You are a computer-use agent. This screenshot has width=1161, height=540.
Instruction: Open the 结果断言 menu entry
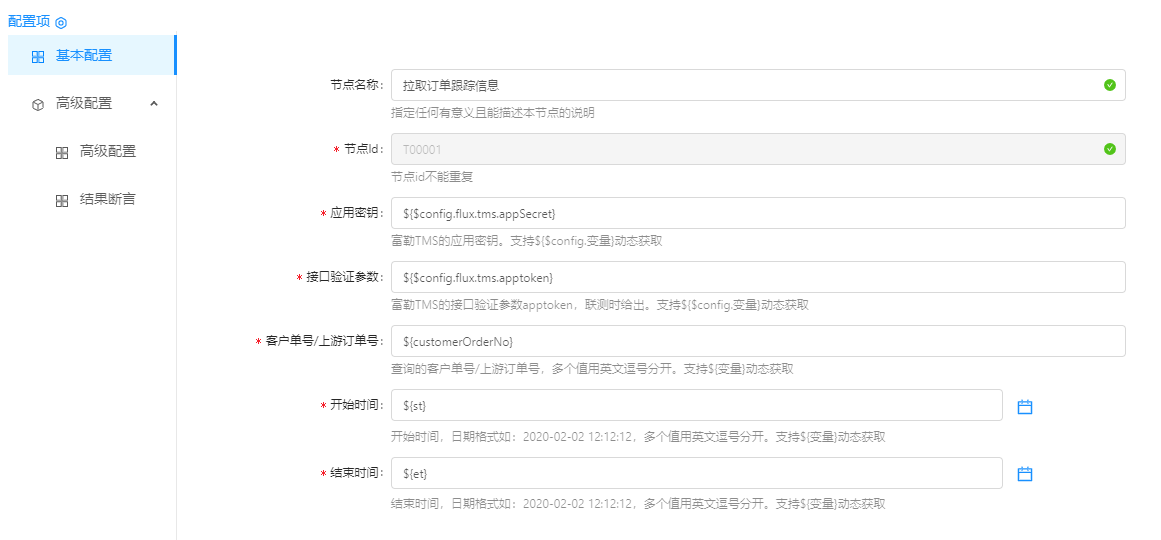pyautogui.click(x=107, y=200)
